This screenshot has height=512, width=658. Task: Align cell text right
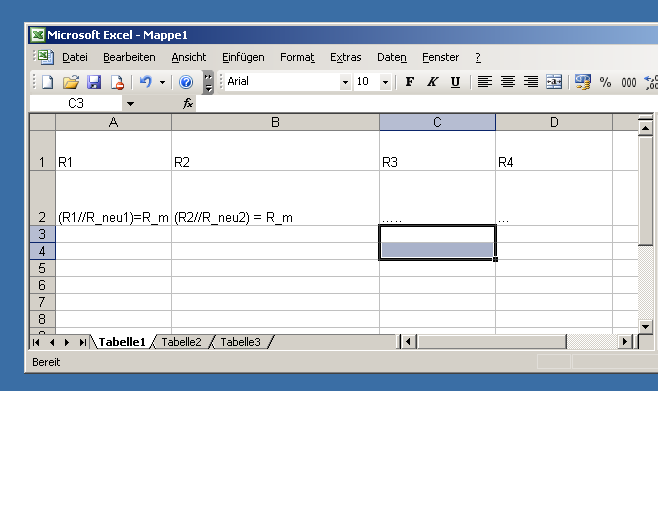(x=531, y=82)
